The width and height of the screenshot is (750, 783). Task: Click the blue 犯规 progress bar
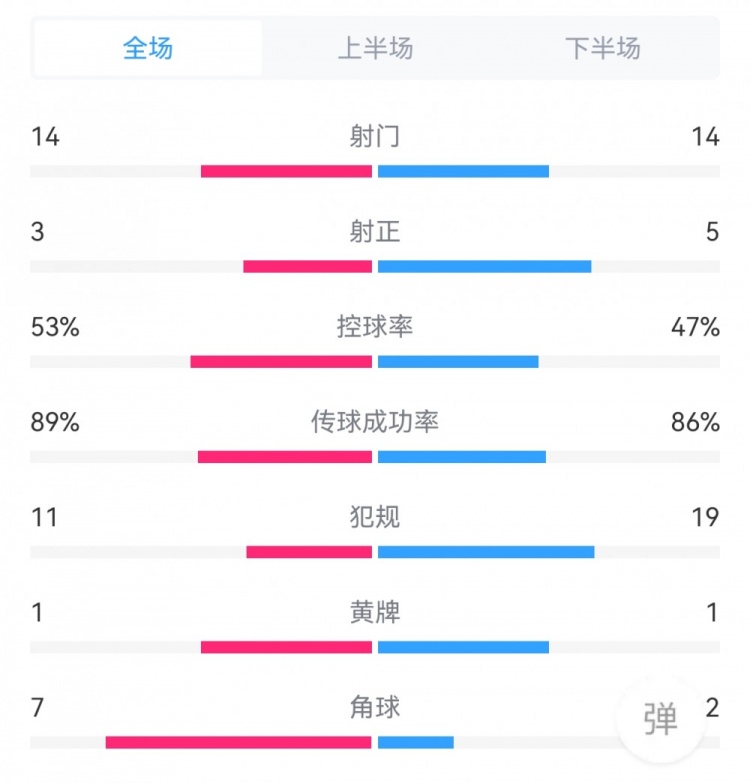point(486,552)
